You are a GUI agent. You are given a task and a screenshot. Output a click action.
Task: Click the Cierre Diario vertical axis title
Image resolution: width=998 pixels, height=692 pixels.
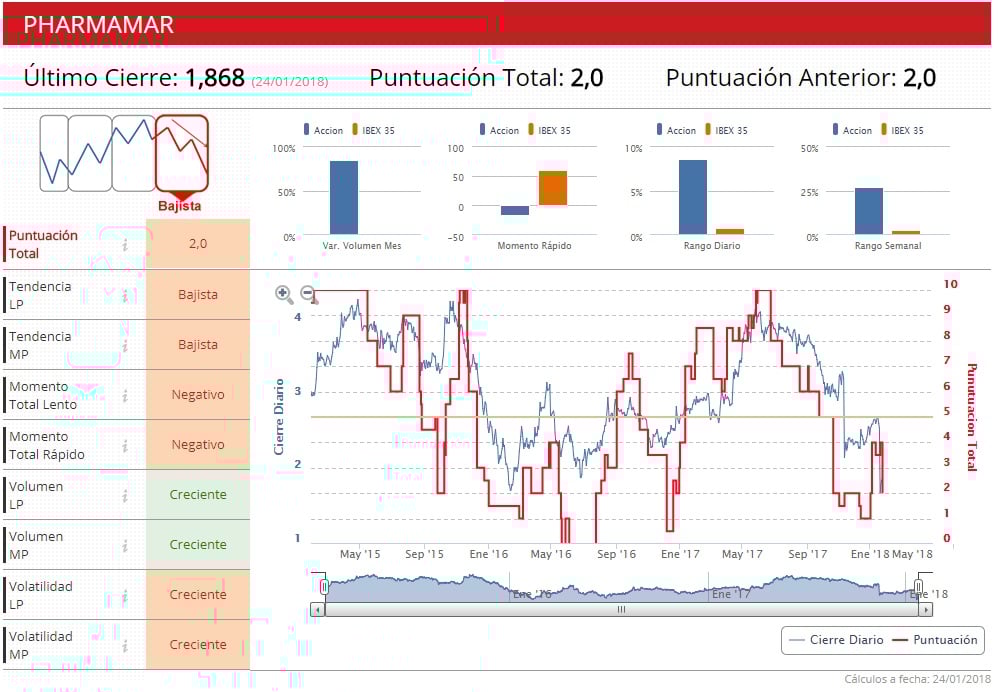[279, 417]
